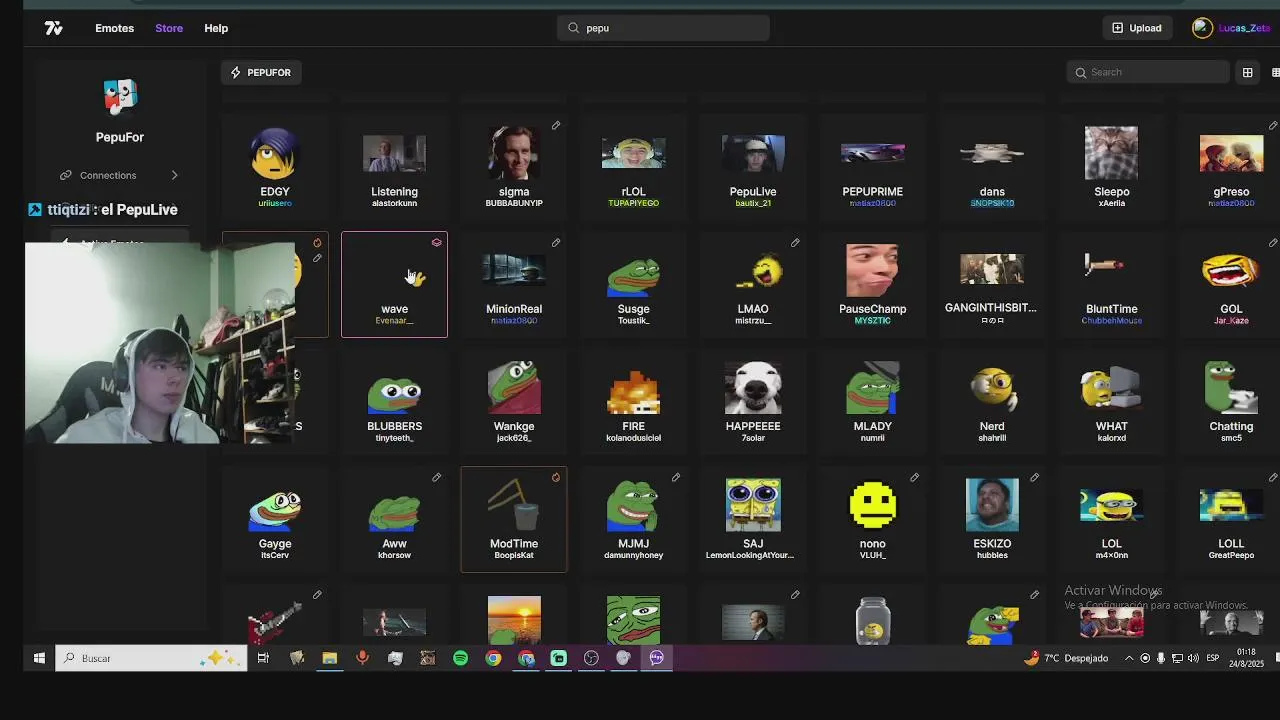Select the SAJ emote
This screenshot has width=1280, height=720.
point(753,519)
